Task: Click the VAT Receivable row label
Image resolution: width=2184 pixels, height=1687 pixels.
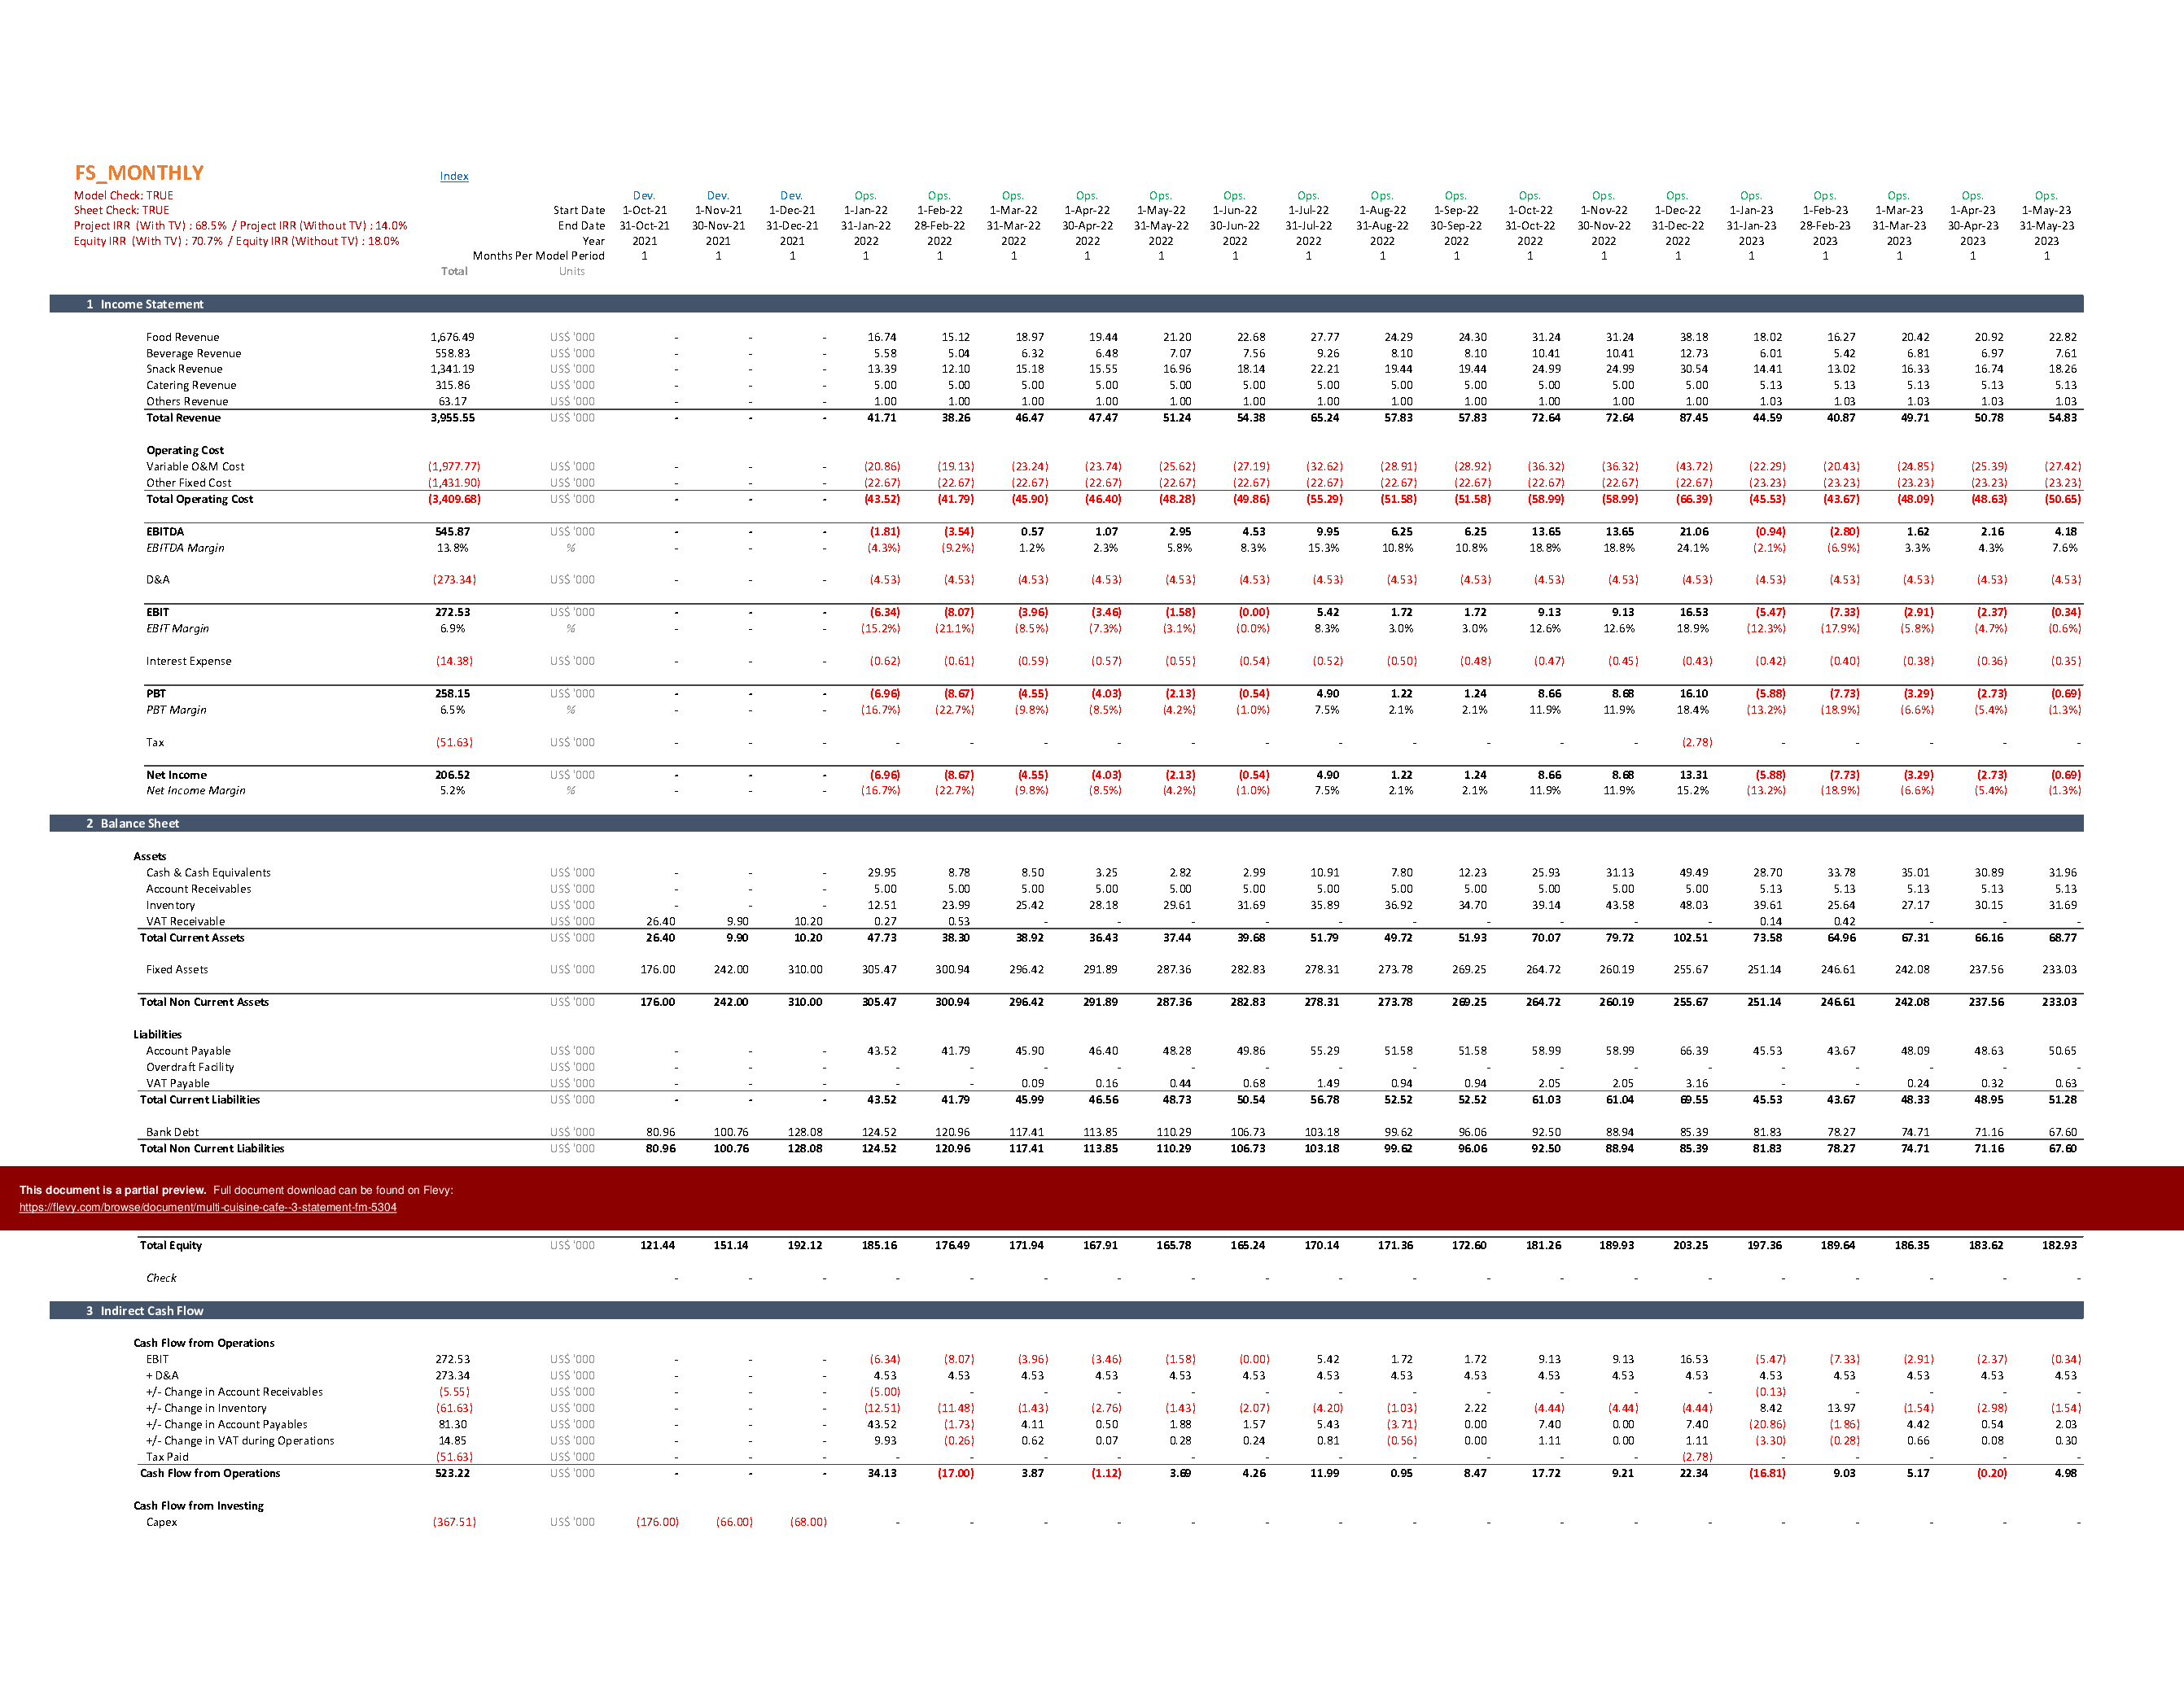Action: [185, 921]
